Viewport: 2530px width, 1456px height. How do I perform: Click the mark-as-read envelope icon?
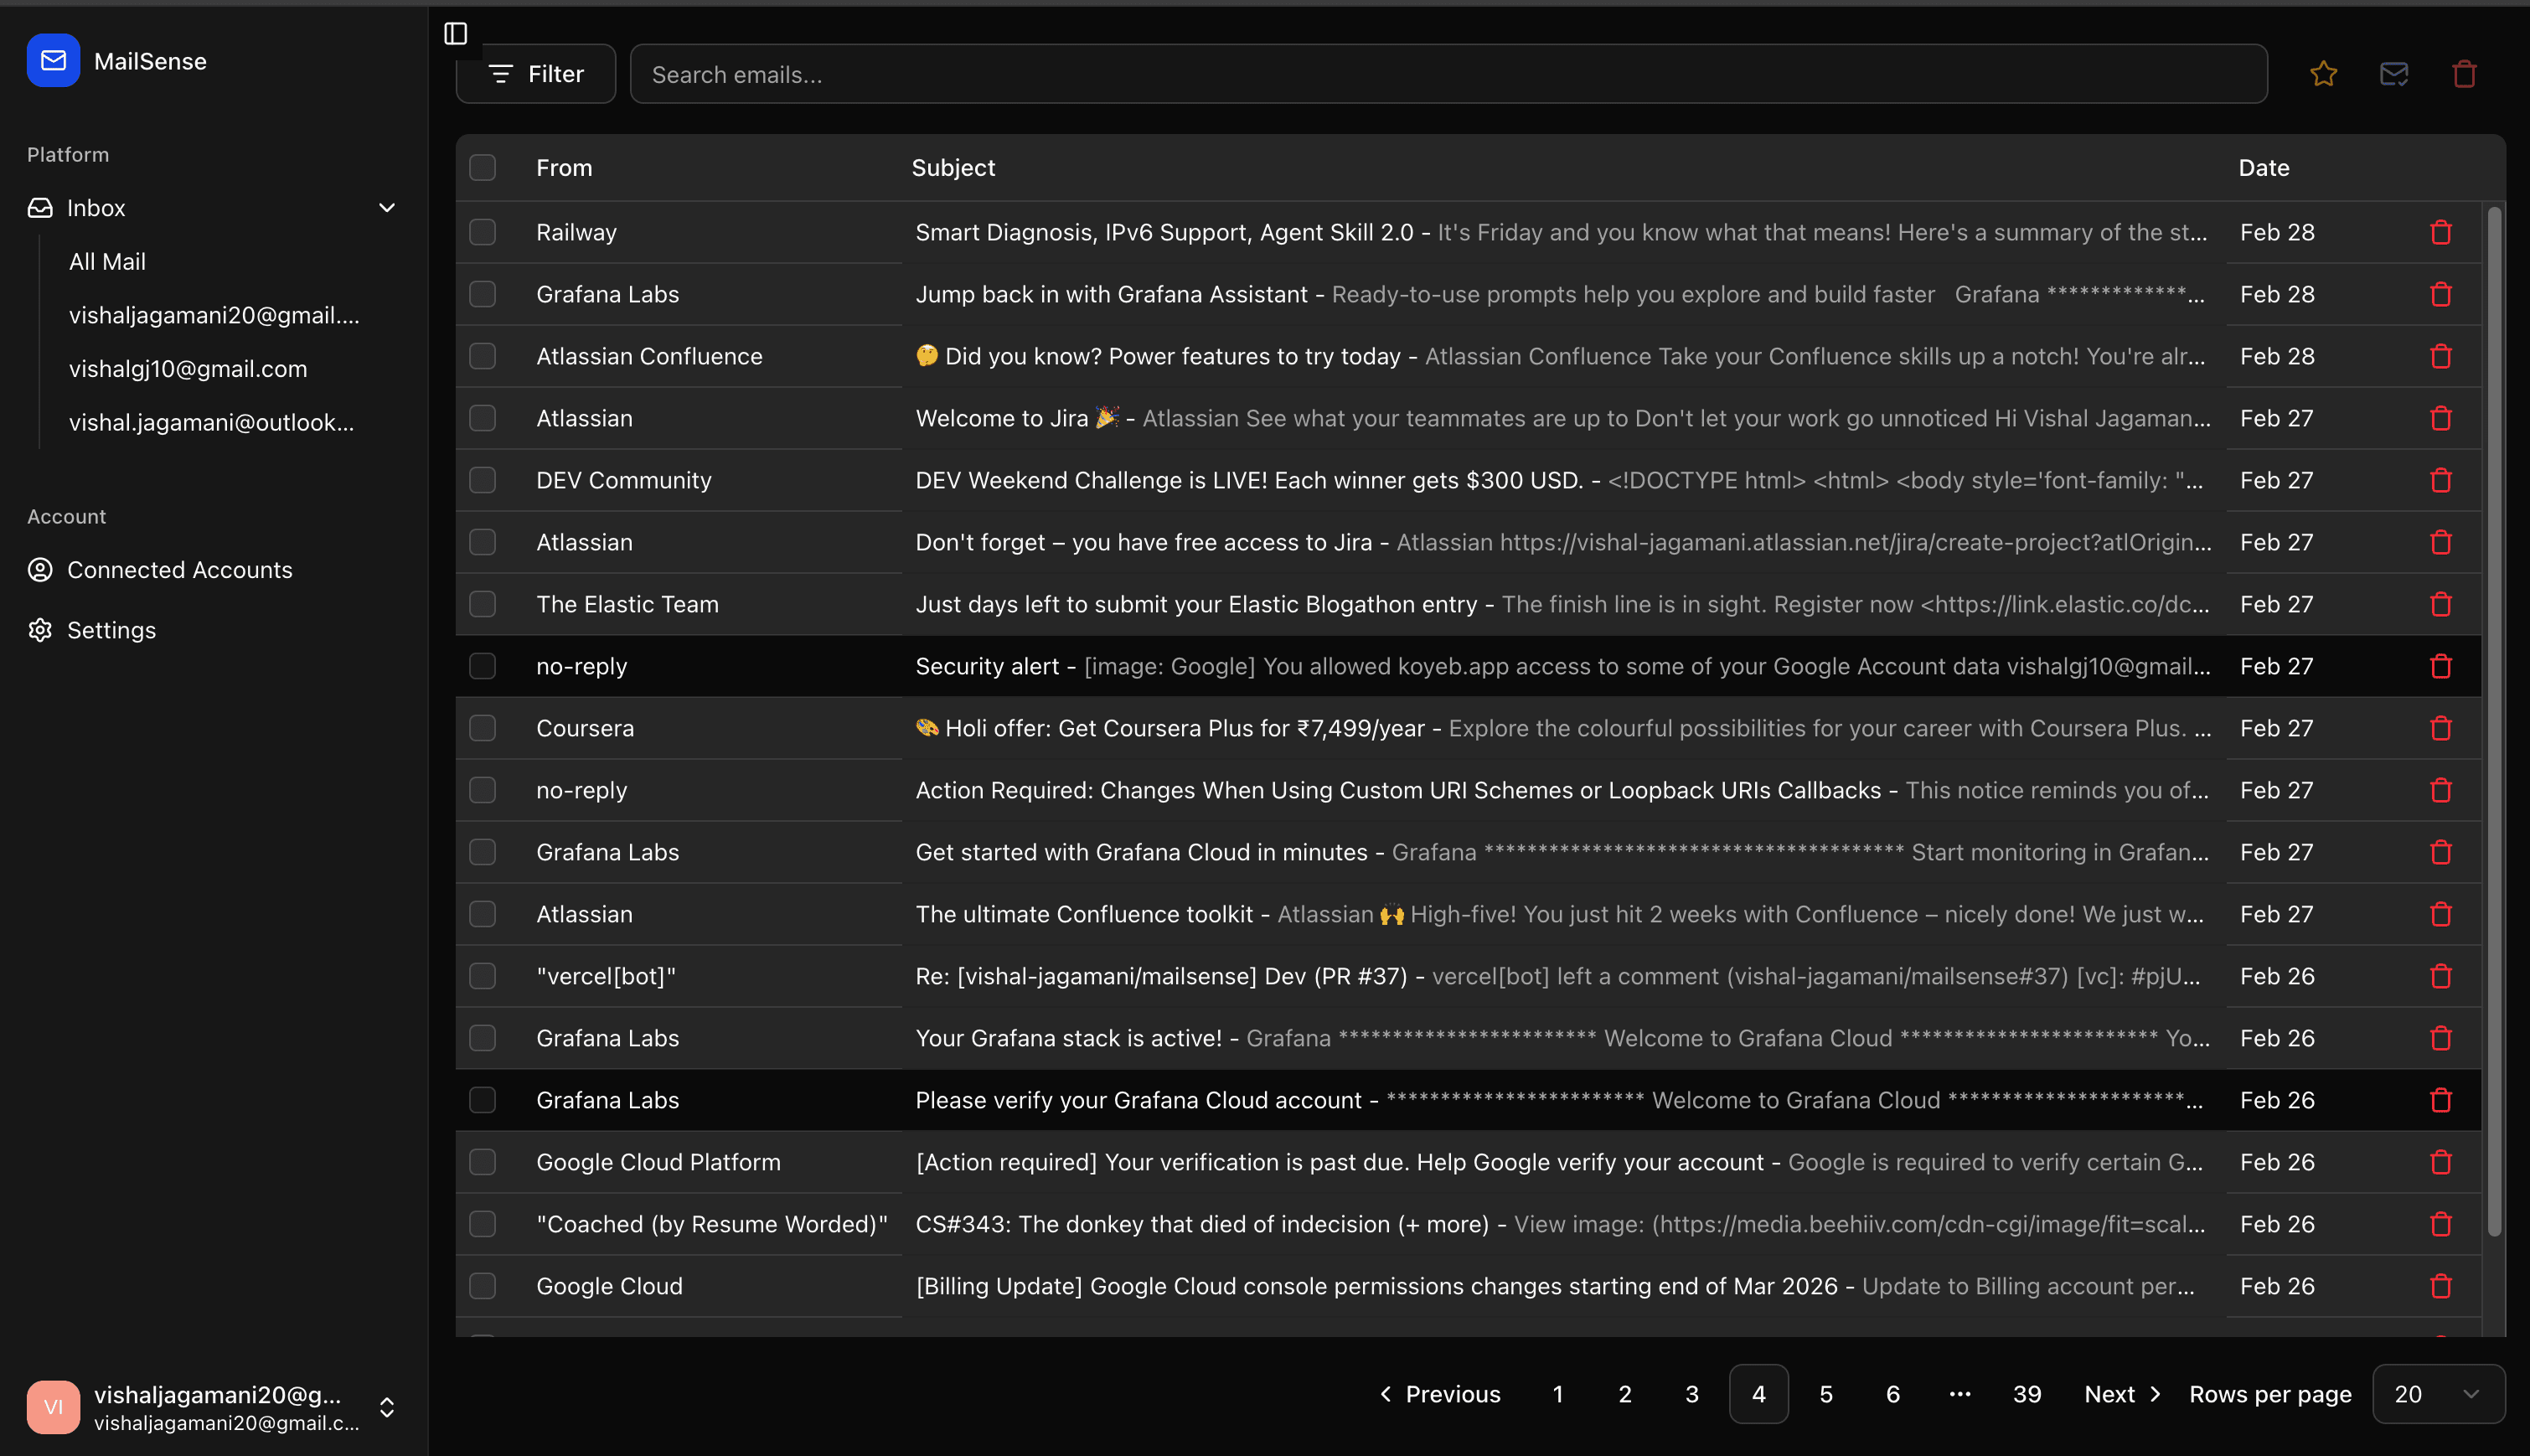point(2393,74)
